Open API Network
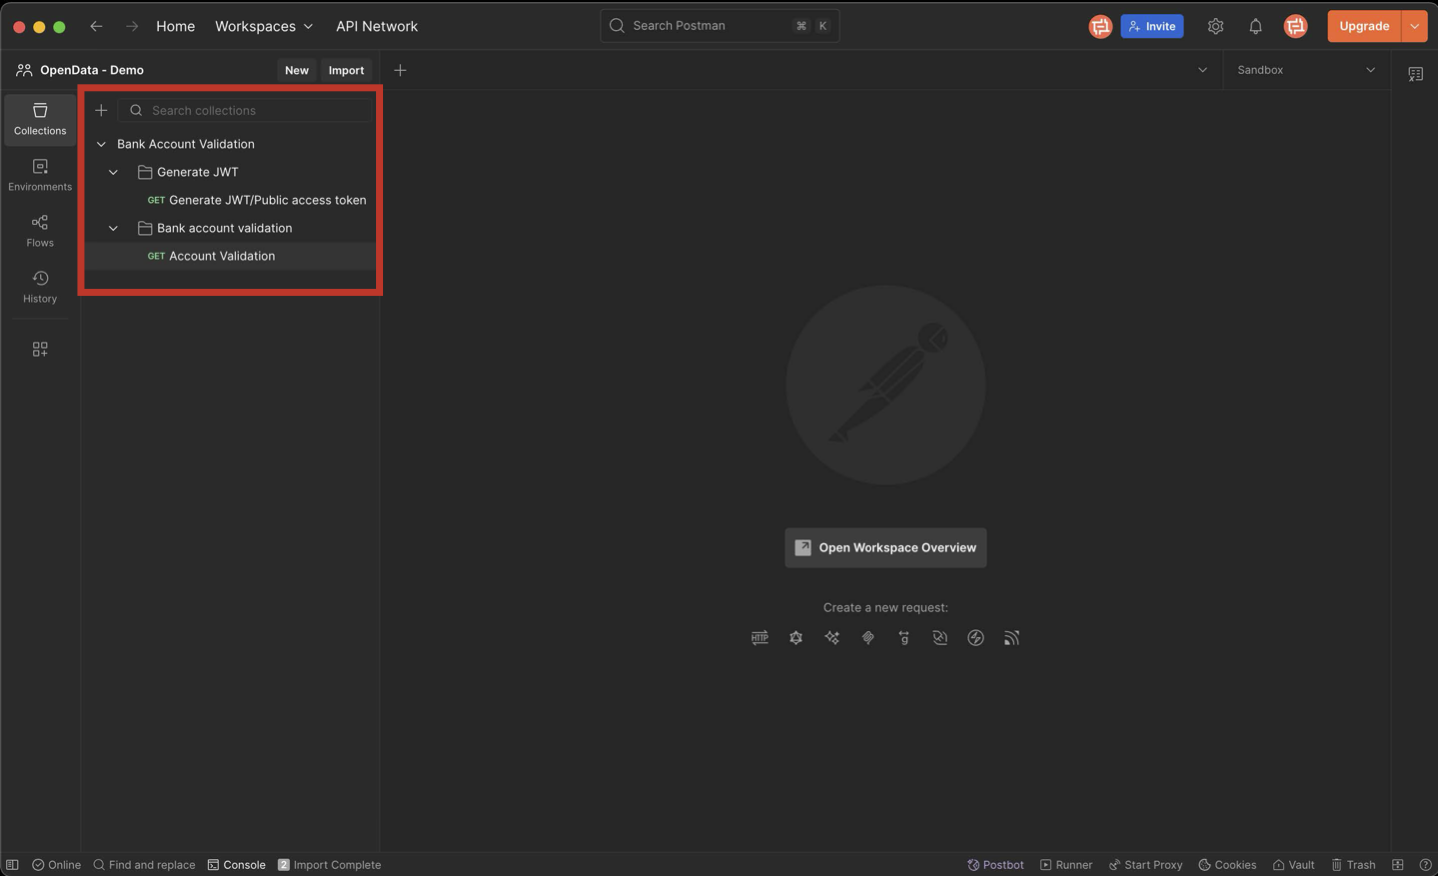 tap(377, 26)
